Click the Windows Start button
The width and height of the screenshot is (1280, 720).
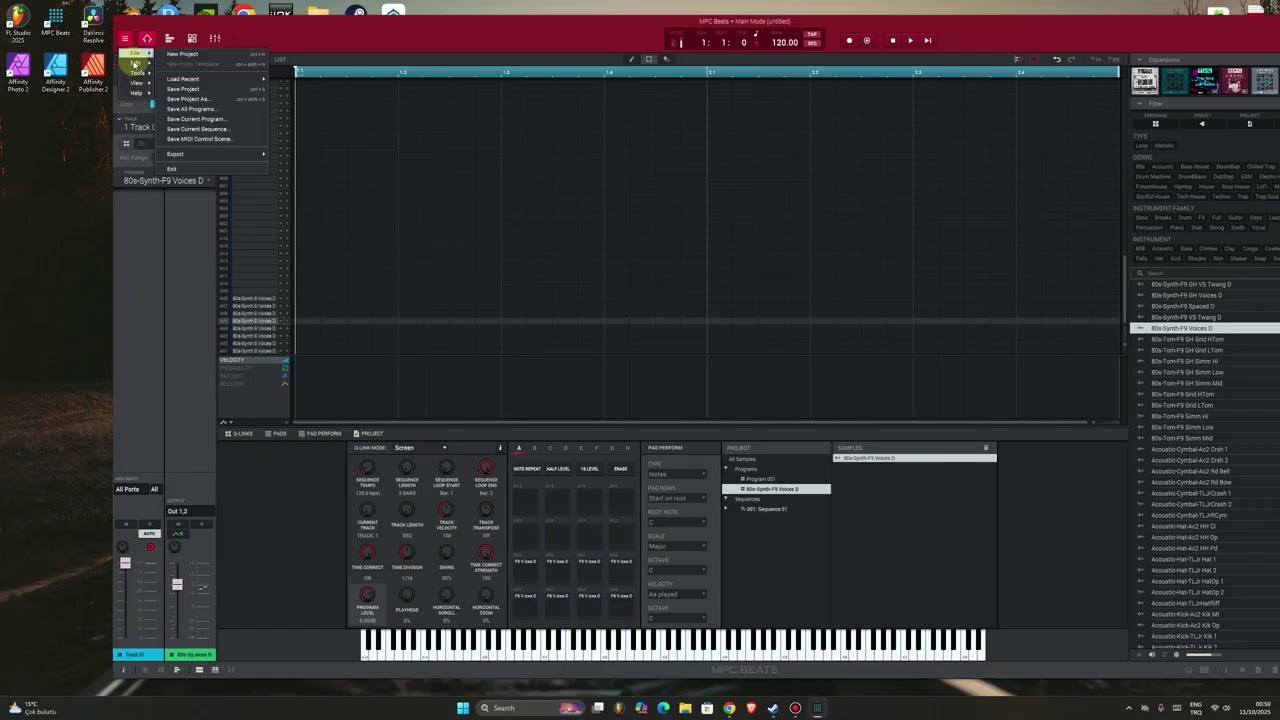pyautogui.click(x=463, y=708)
